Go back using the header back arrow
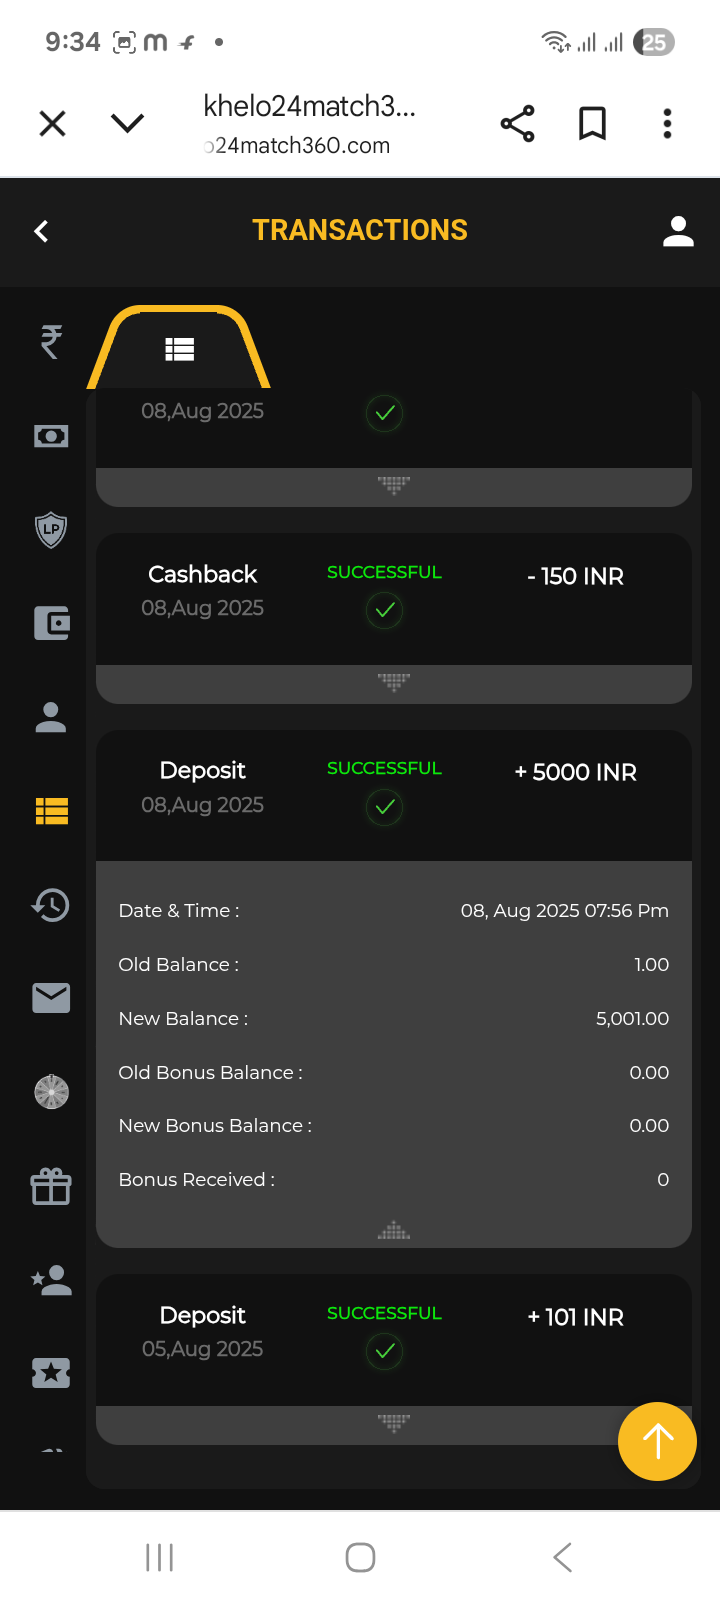Image resolution: width=720 pixels, height=1600 pixels. tap(42, 231)
